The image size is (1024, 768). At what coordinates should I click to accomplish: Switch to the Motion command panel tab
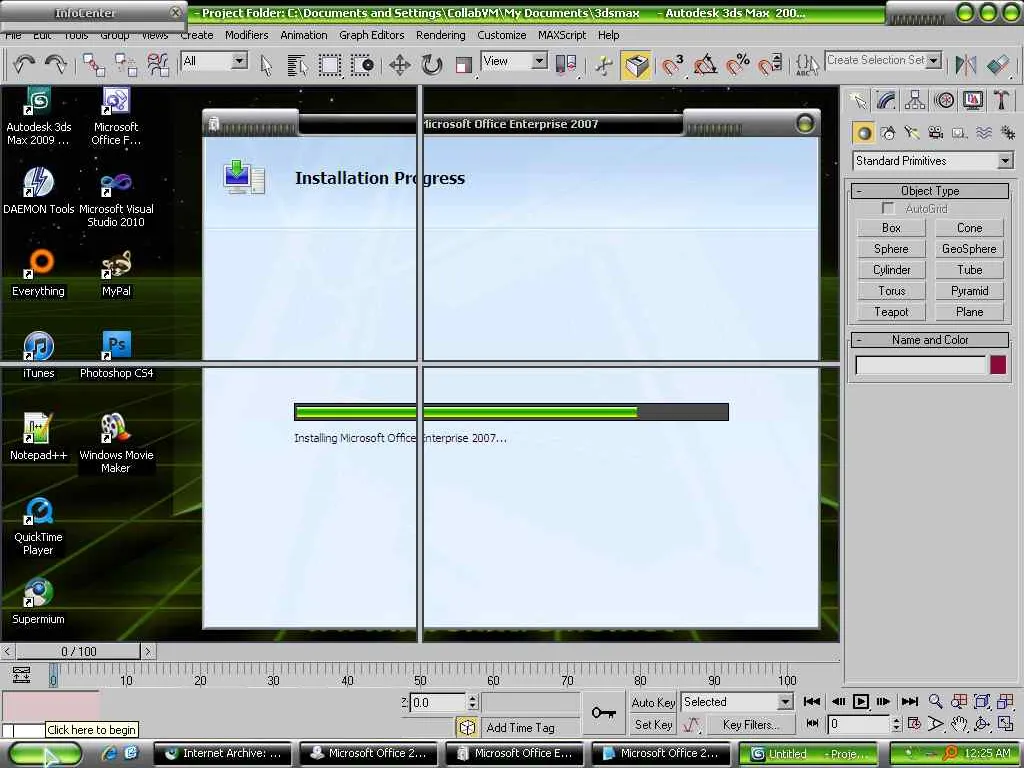944,101
